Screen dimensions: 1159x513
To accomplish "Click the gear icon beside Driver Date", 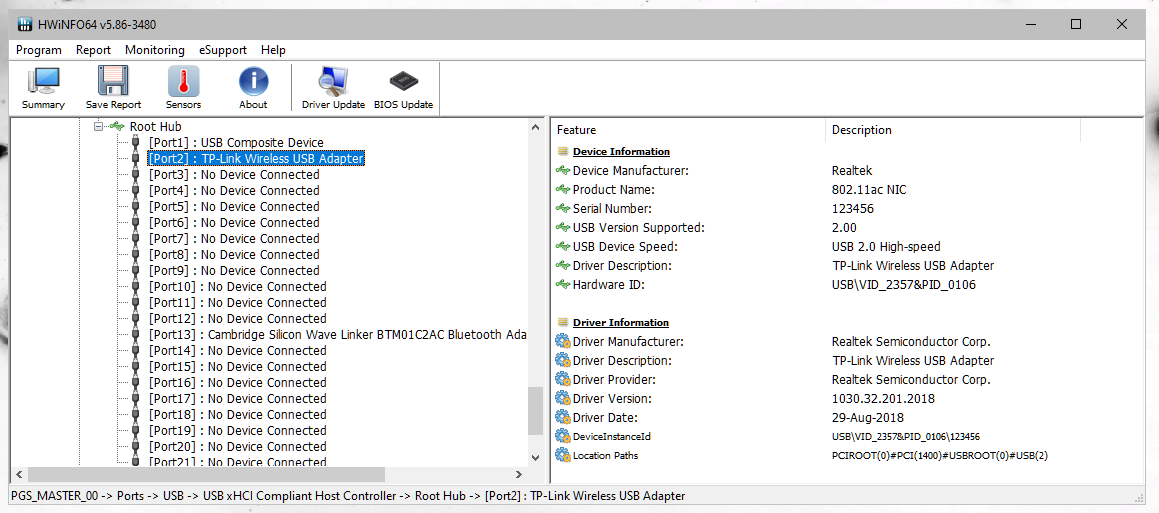I will [x=563, y=418].
